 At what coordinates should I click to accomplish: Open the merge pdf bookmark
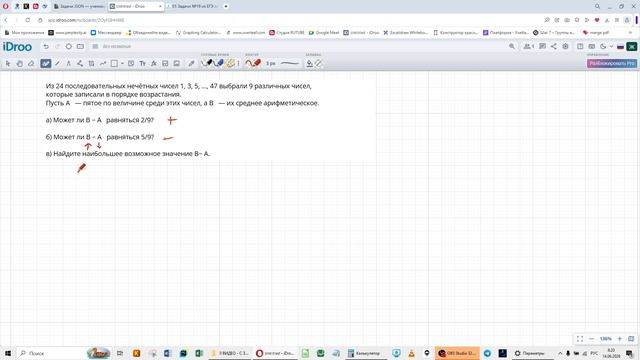point(596,32)
